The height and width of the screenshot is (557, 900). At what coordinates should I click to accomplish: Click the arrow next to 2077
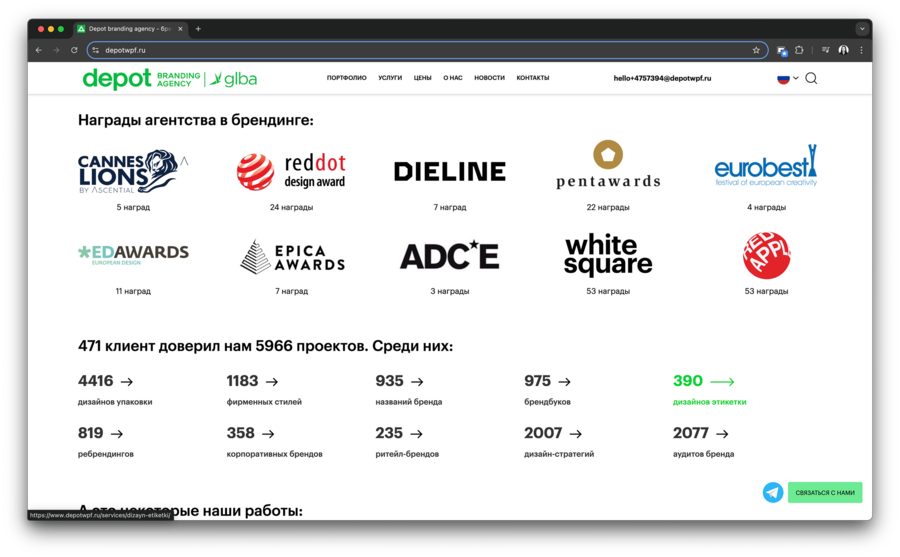click(x=723, y=434)
